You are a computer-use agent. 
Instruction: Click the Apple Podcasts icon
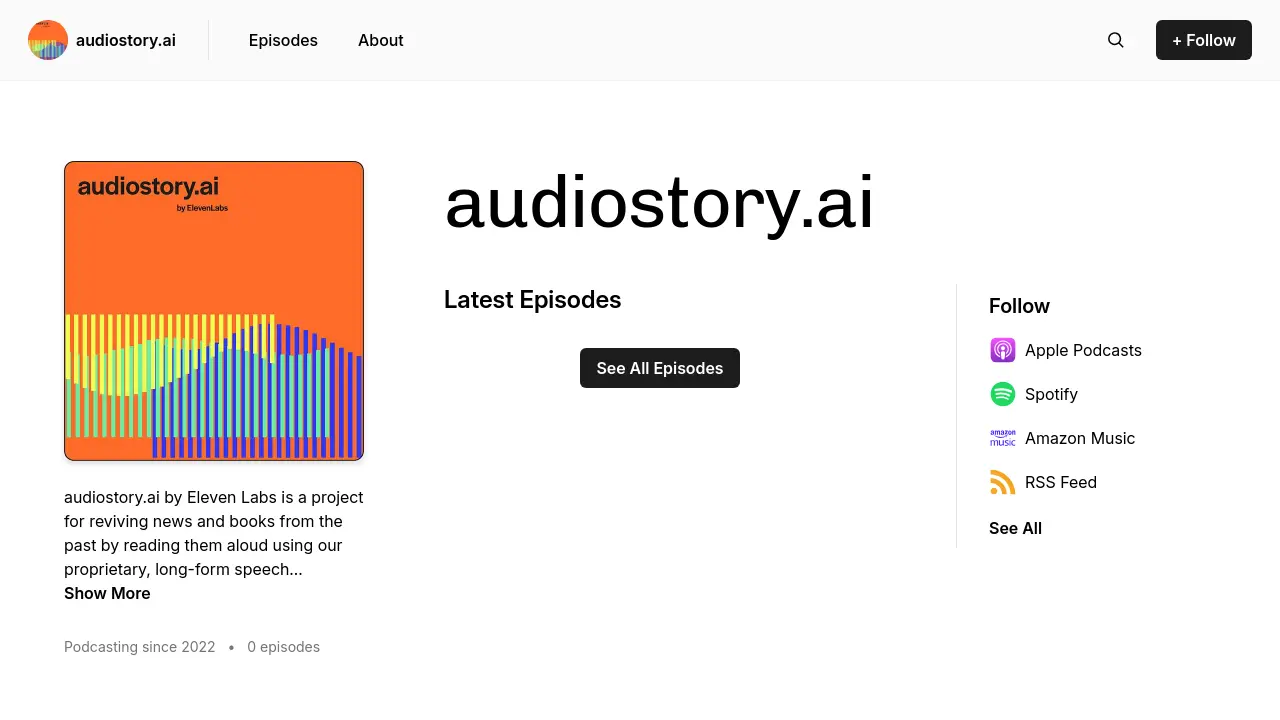click(x=1003, y=350)
